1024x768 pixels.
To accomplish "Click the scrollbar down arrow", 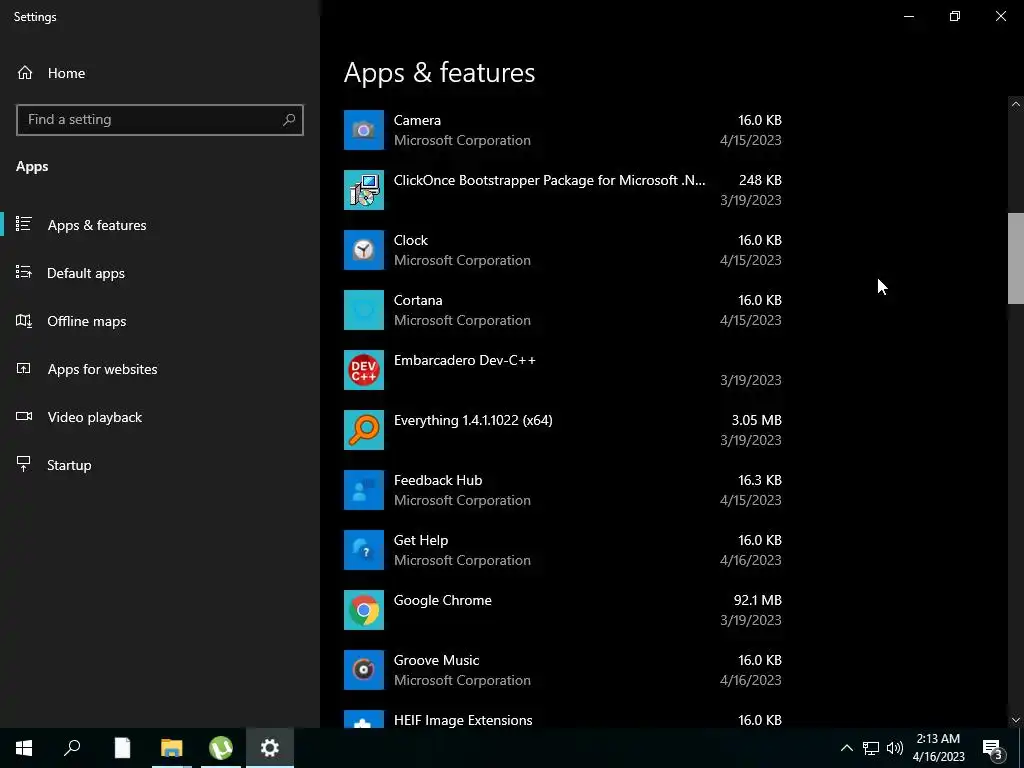I will click(x=1016, y=720).
